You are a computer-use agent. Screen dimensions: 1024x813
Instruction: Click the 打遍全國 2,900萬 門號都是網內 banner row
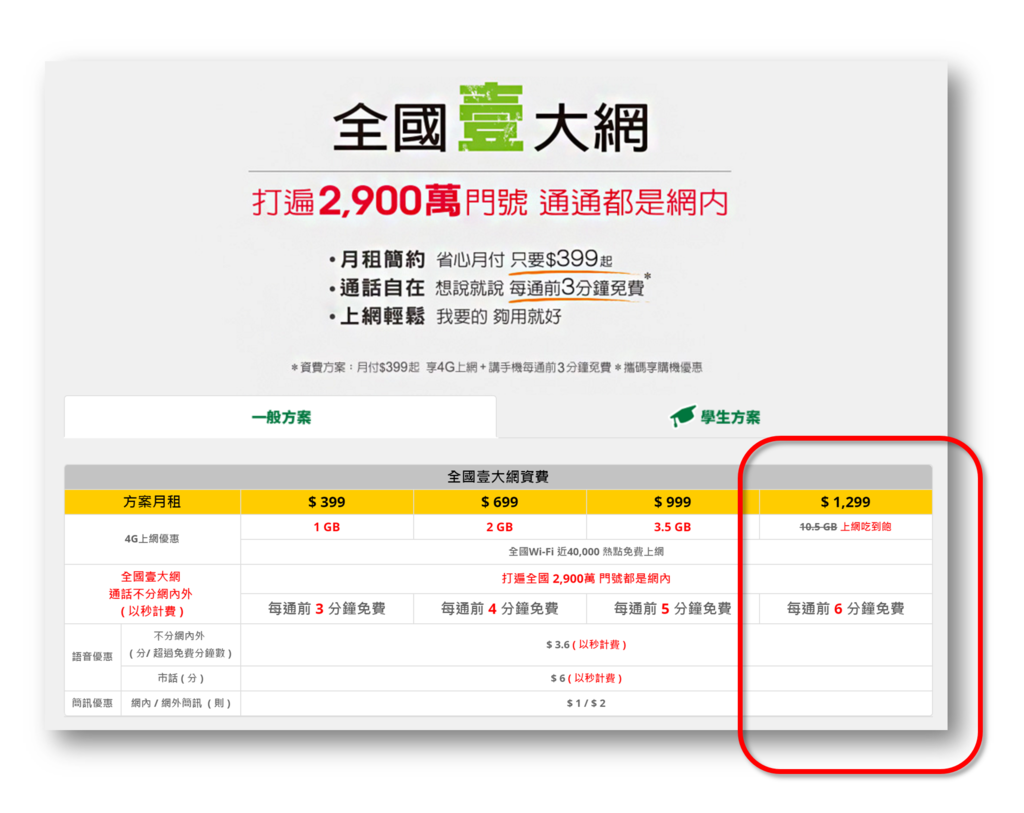tap(586, 580)
